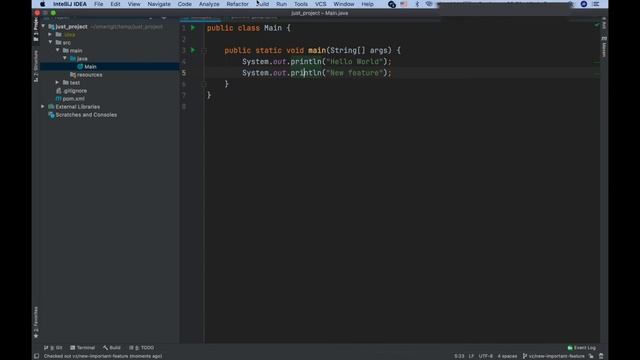640x360 pixels.
Task: Click the Bluetooth menu bar icon
Action: [x=417, y=4]
